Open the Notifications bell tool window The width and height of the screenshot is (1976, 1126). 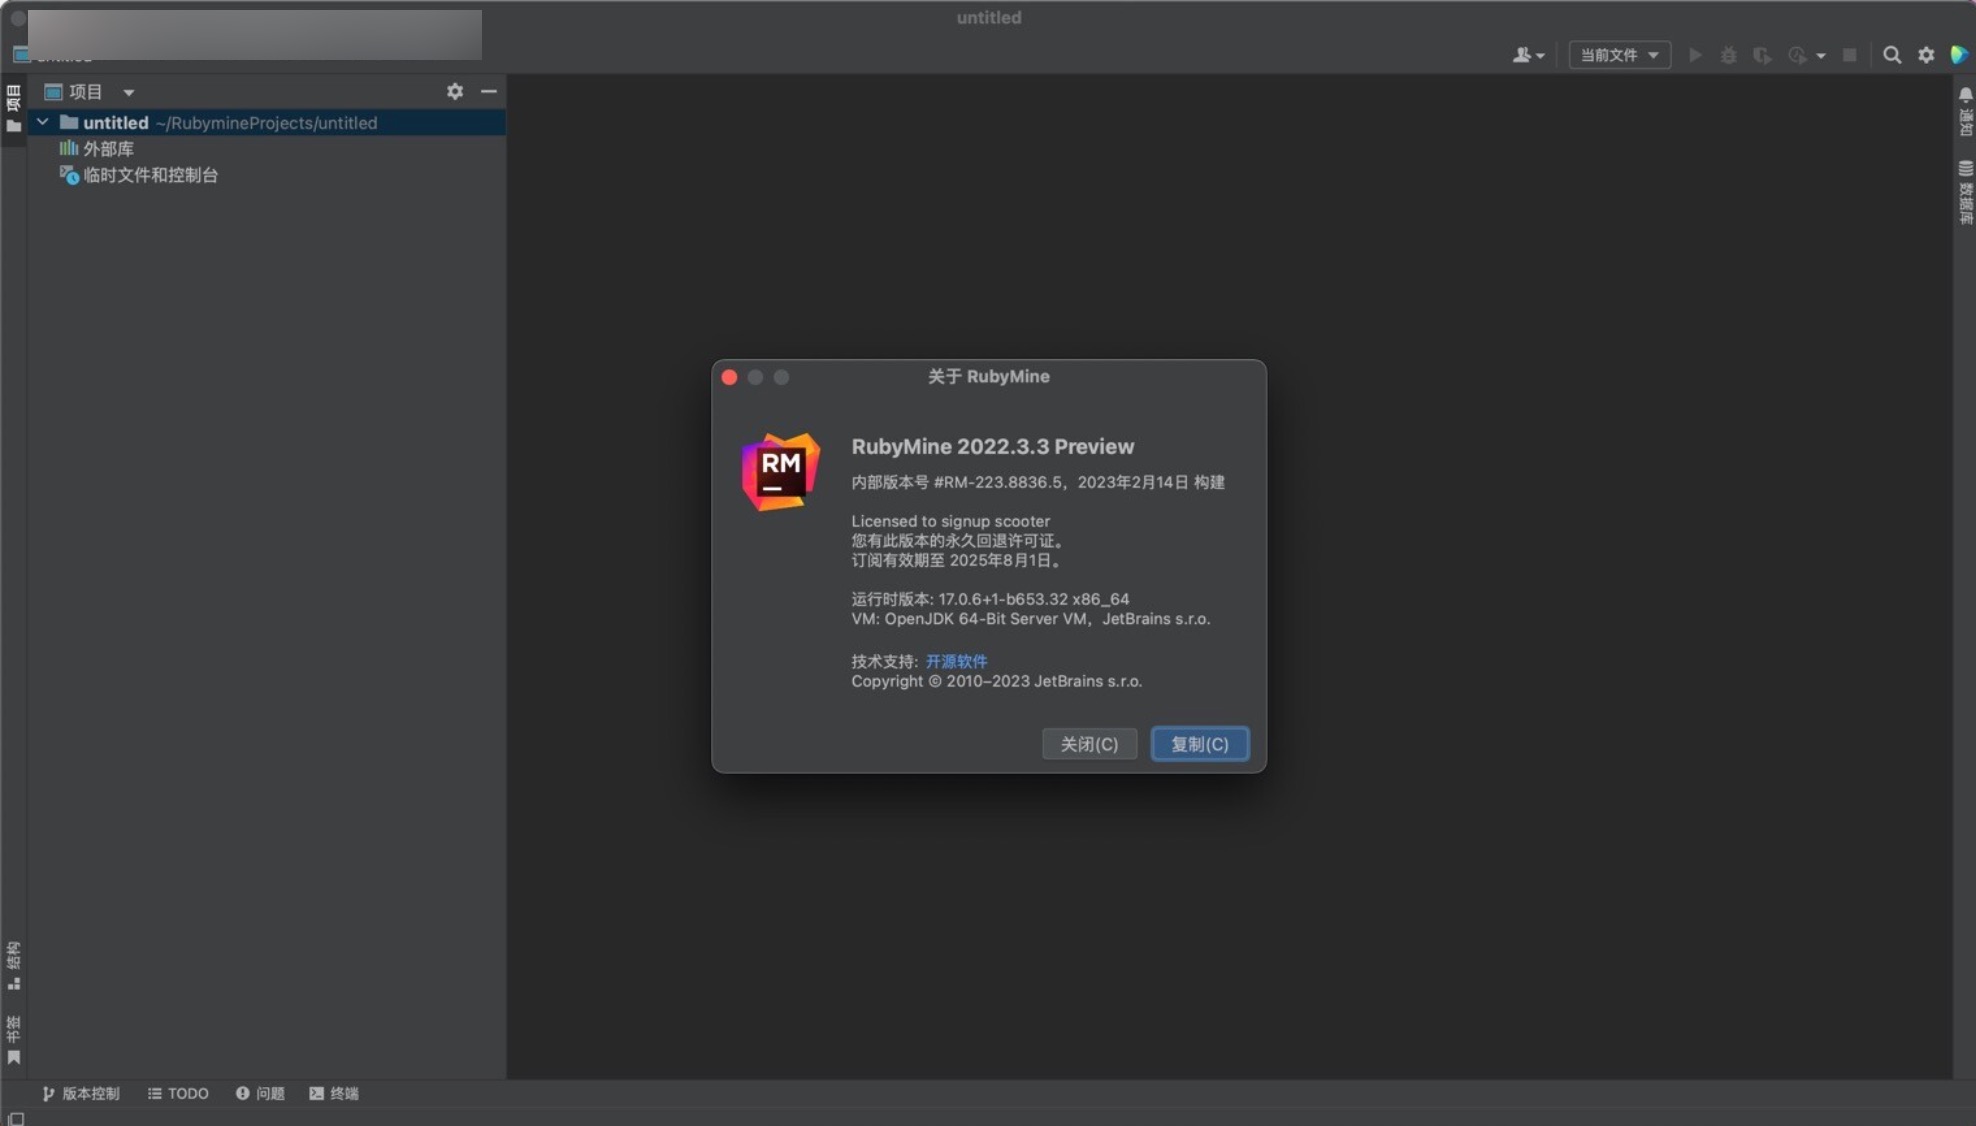coord(1965,111)
